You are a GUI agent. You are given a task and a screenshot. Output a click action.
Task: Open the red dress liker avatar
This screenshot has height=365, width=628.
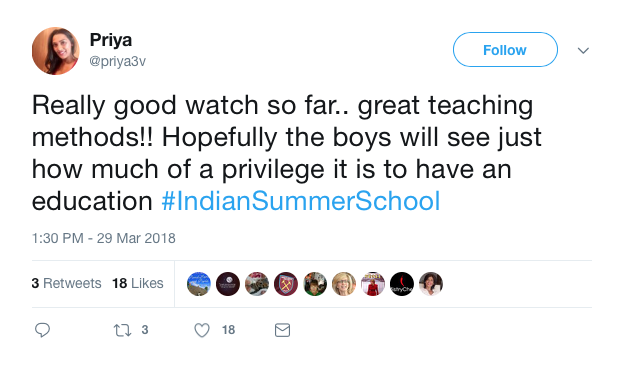coord(373,284)
